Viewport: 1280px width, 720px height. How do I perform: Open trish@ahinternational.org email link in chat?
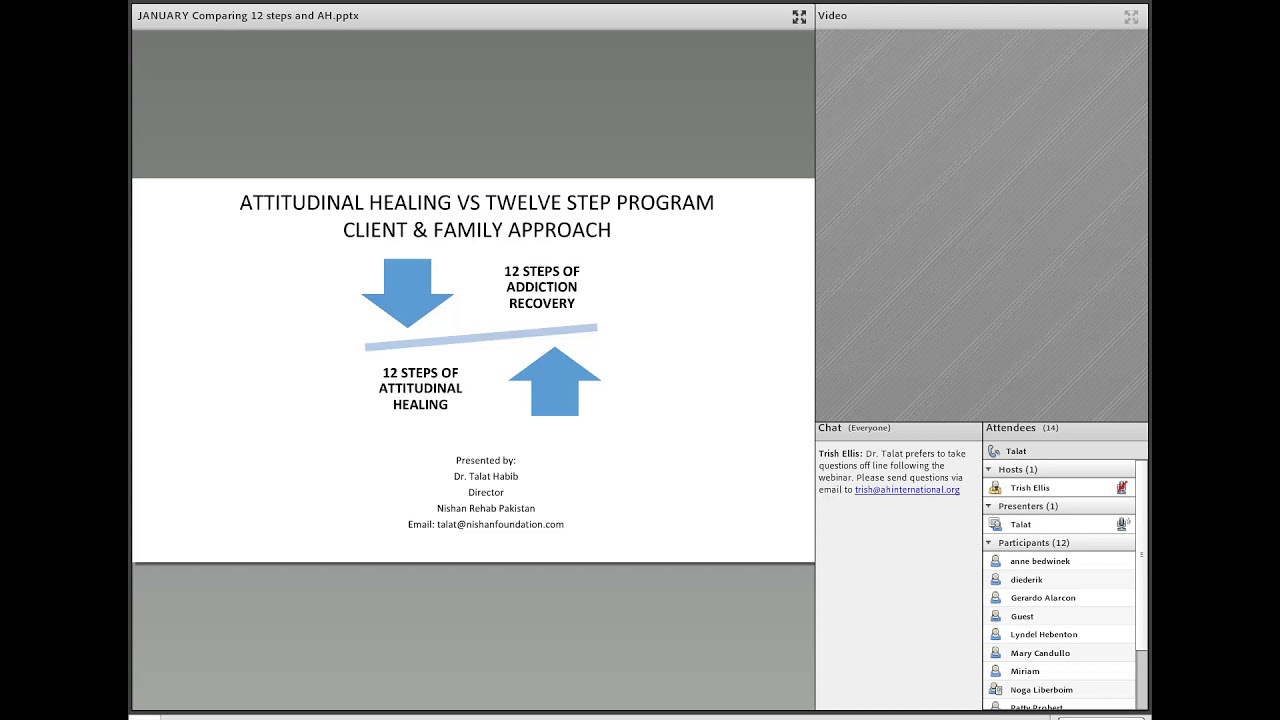pos(907,490)
